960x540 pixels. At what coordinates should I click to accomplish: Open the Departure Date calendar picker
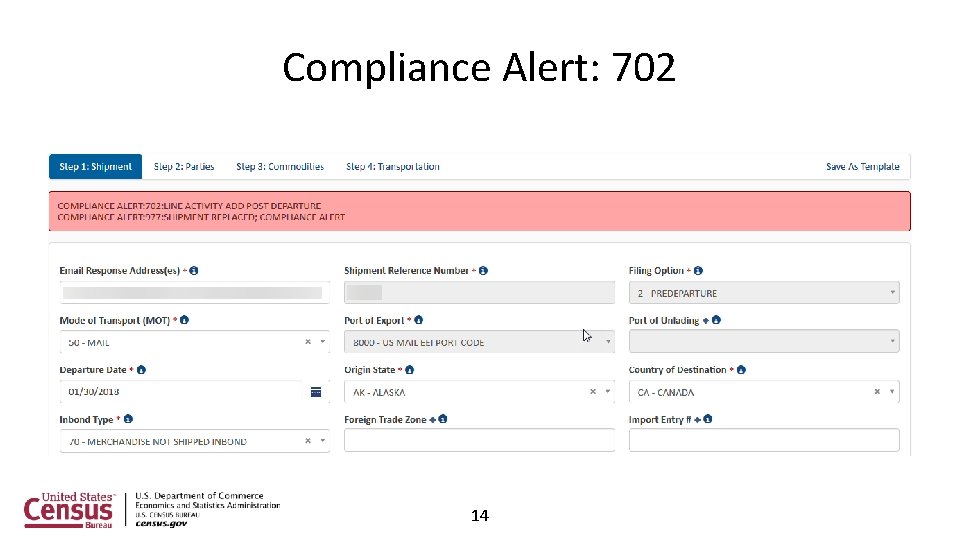point(316,392)
